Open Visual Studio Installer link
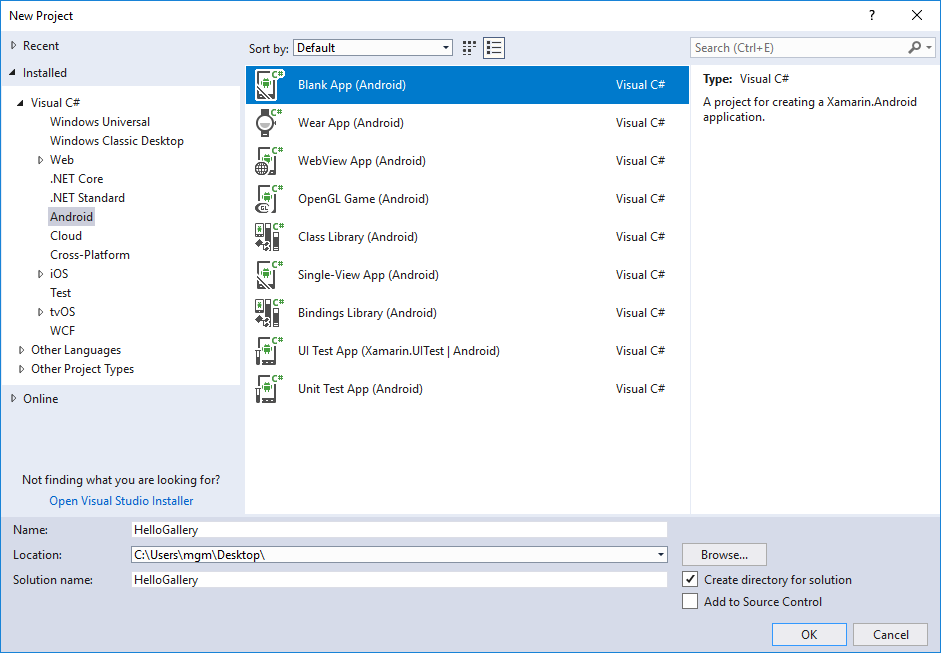The image size is (941, 653). (x=121, y=501)
